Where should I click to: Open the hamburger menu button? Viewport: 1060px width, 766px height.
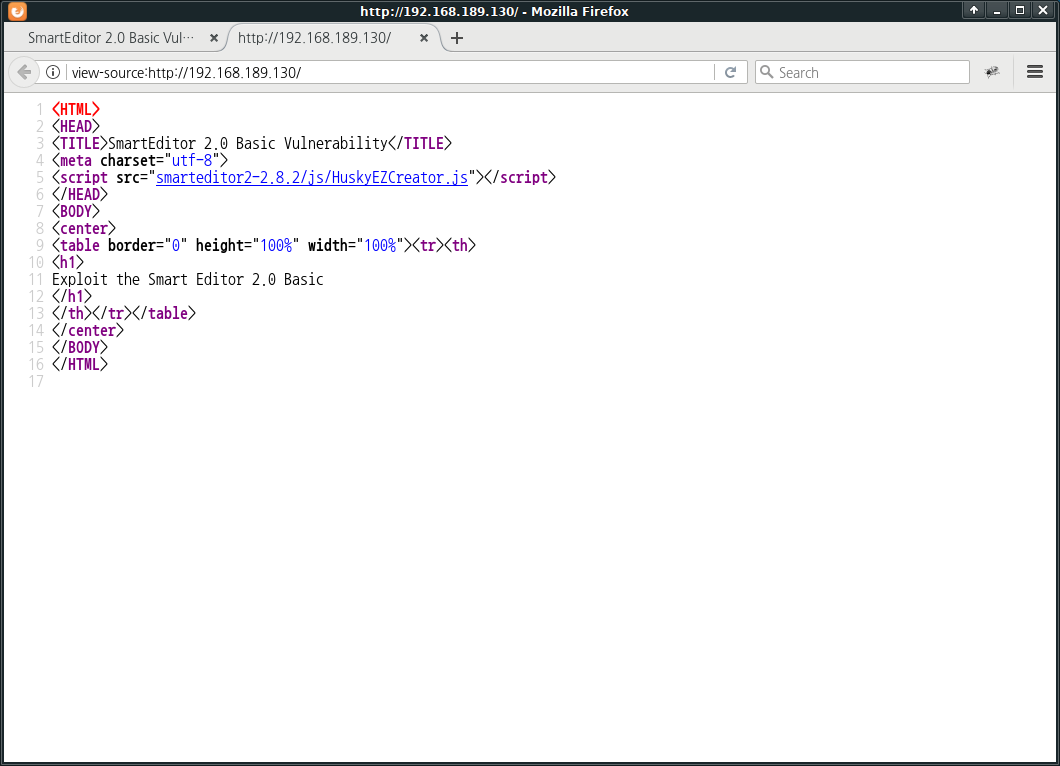(1035, 72)
